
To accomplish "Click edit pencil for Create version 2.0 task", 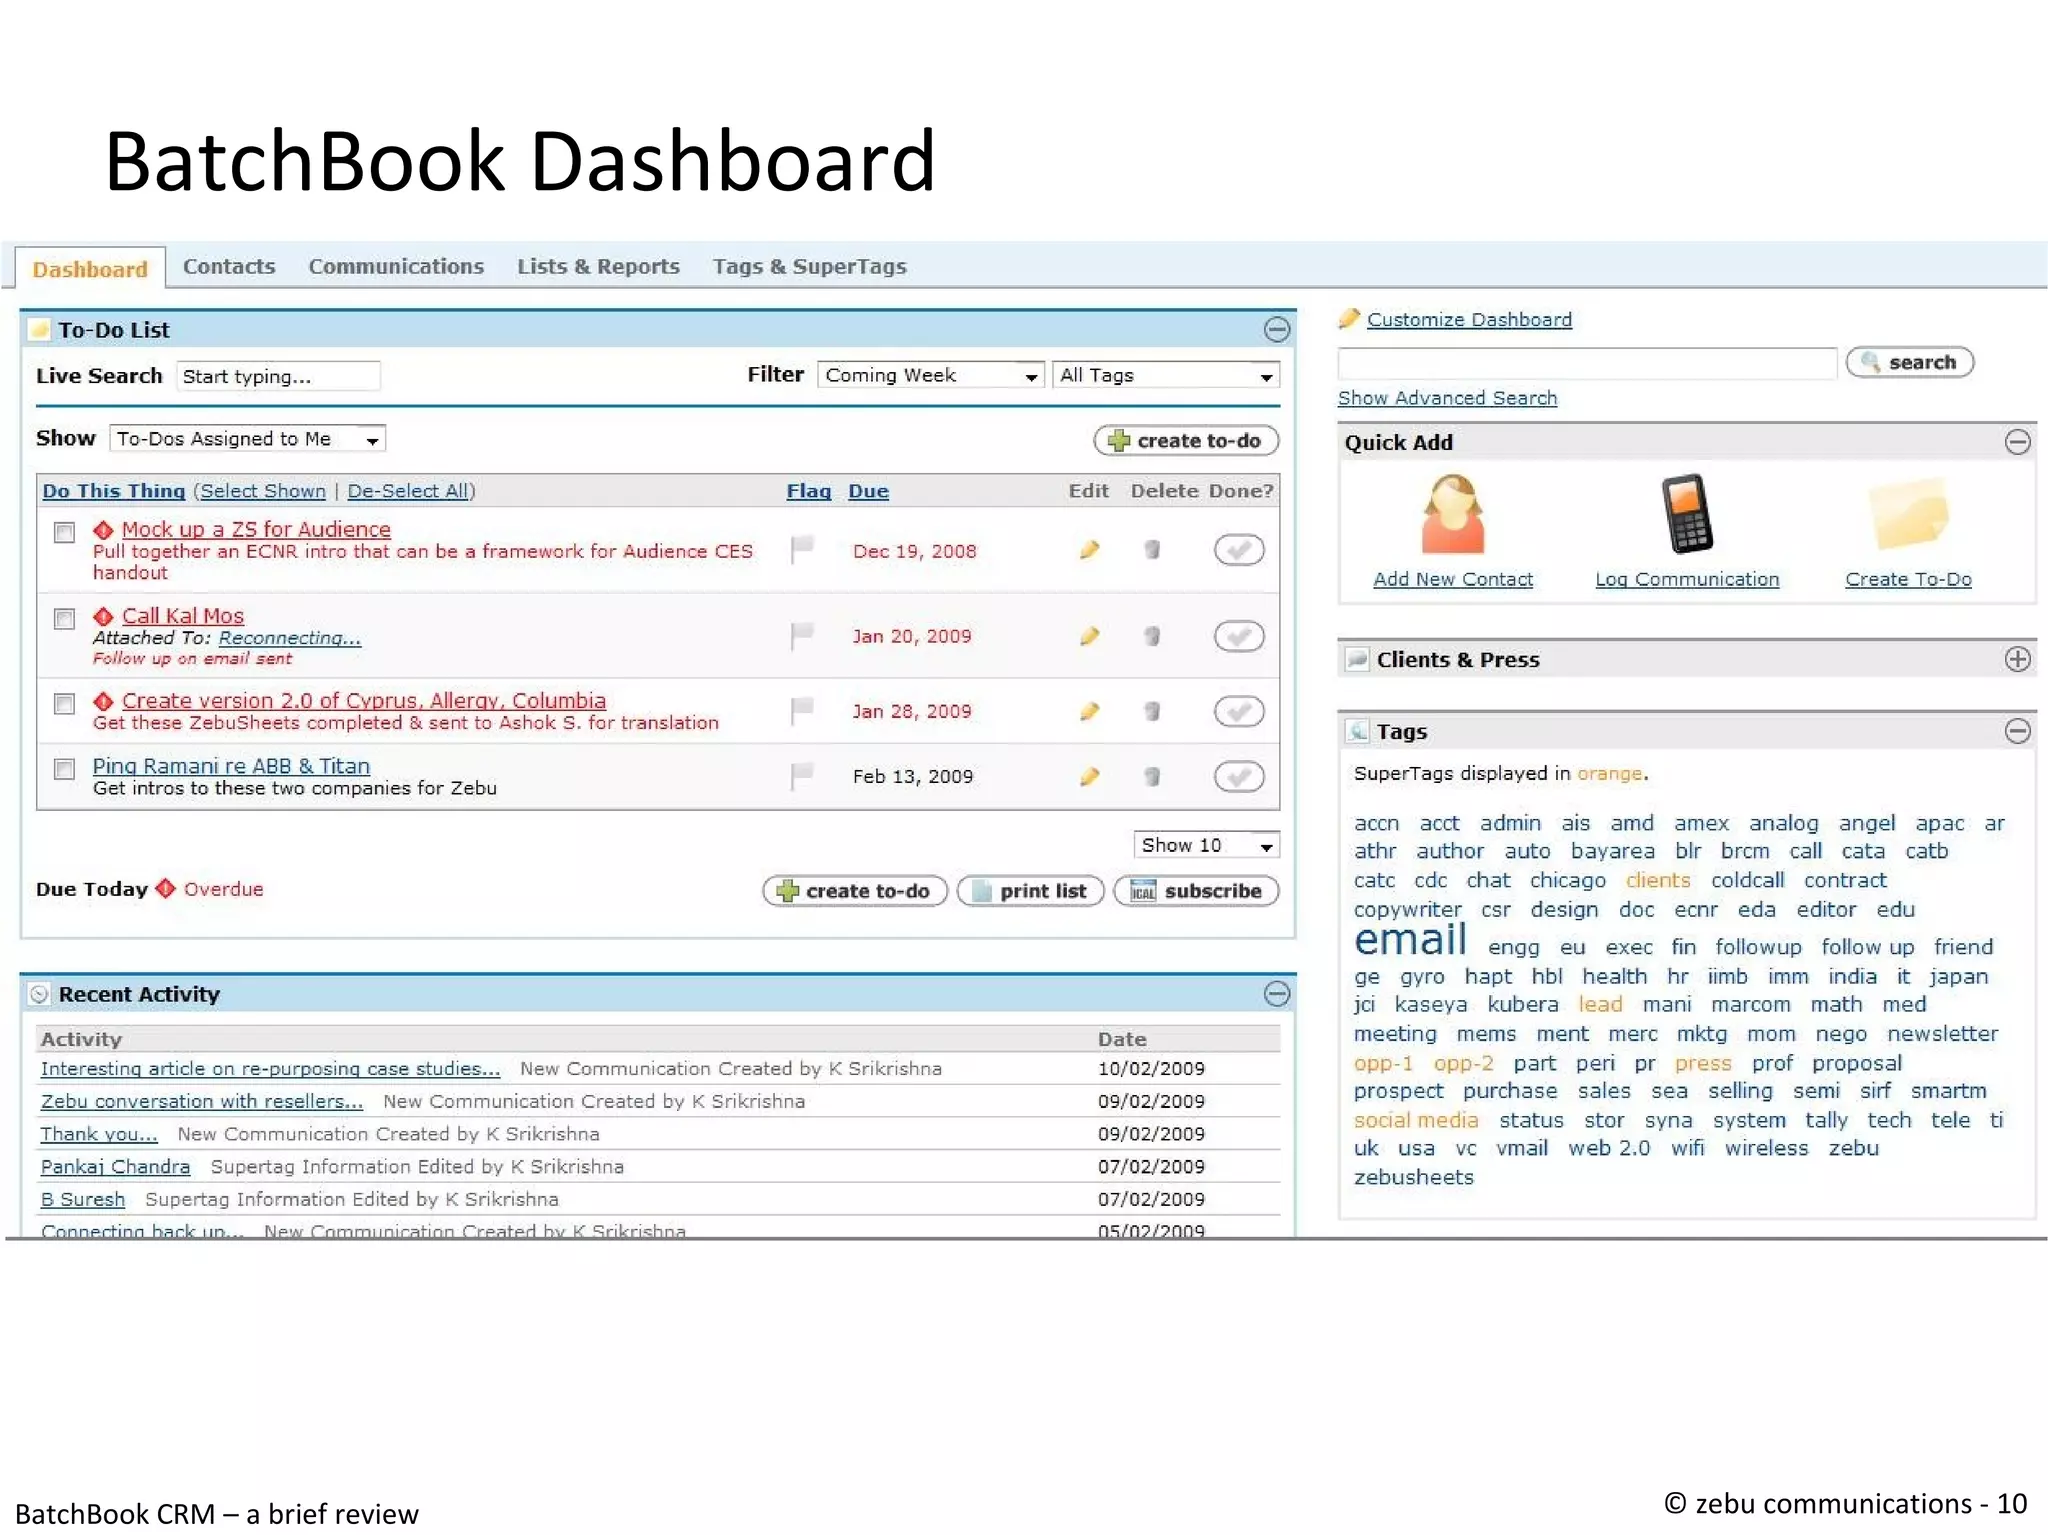I will (1090, 711).
